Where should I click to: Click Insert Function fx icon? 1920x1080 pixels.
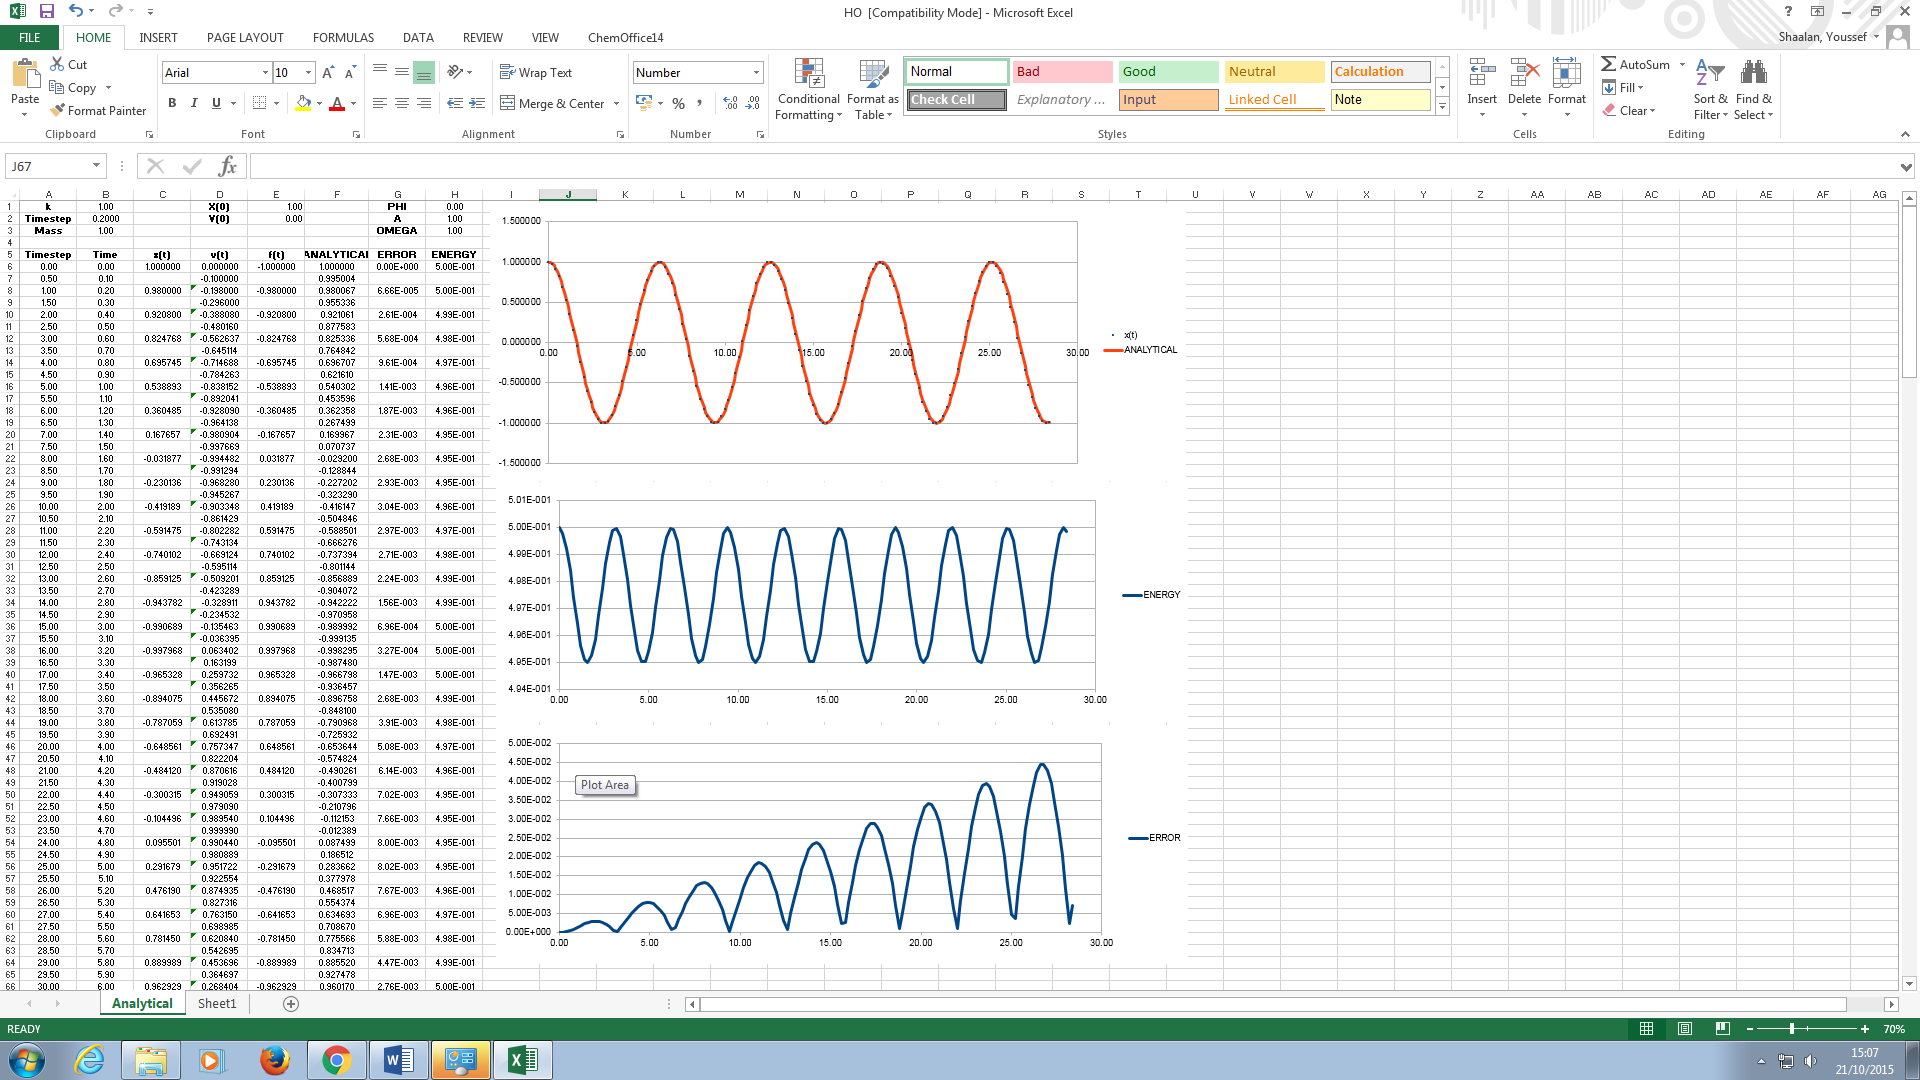click(x=228, y=166)
